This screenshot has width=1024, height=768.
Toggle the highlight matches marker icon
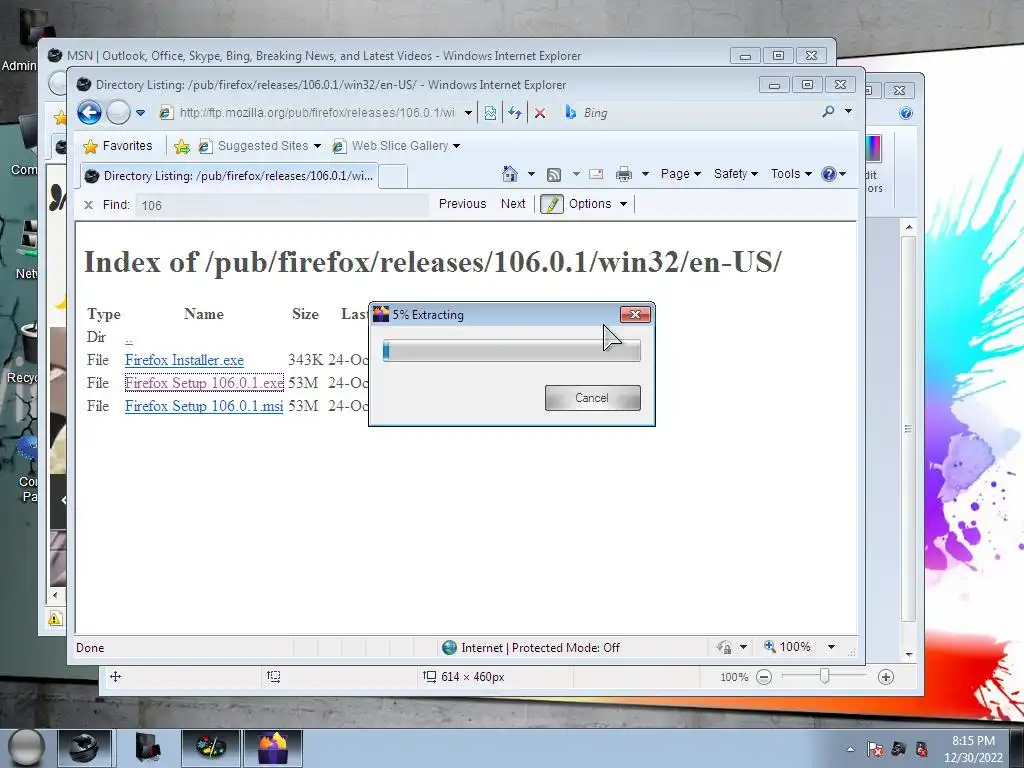[552, 204]
